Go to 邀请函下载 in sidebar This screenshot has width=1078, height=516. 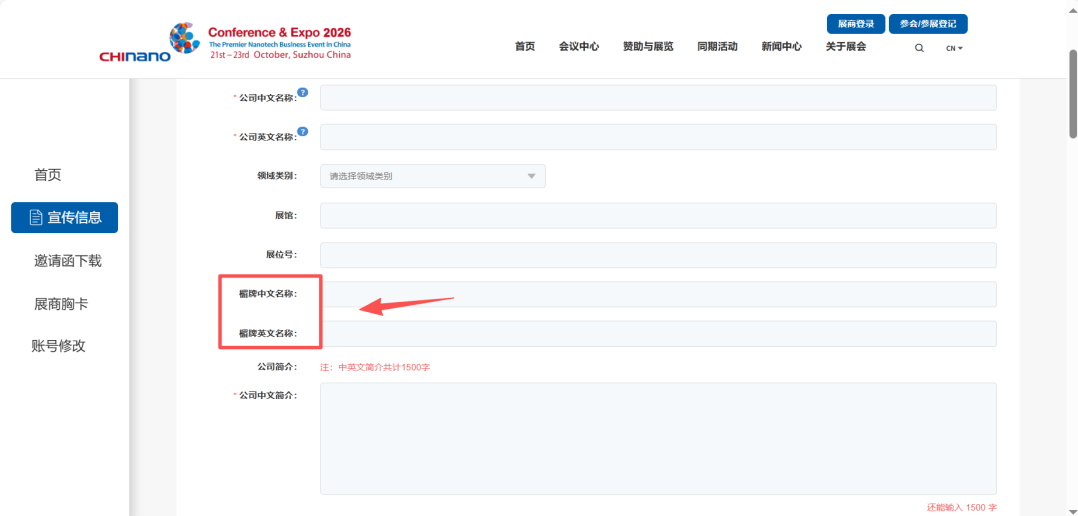click(x=67, y=261)
